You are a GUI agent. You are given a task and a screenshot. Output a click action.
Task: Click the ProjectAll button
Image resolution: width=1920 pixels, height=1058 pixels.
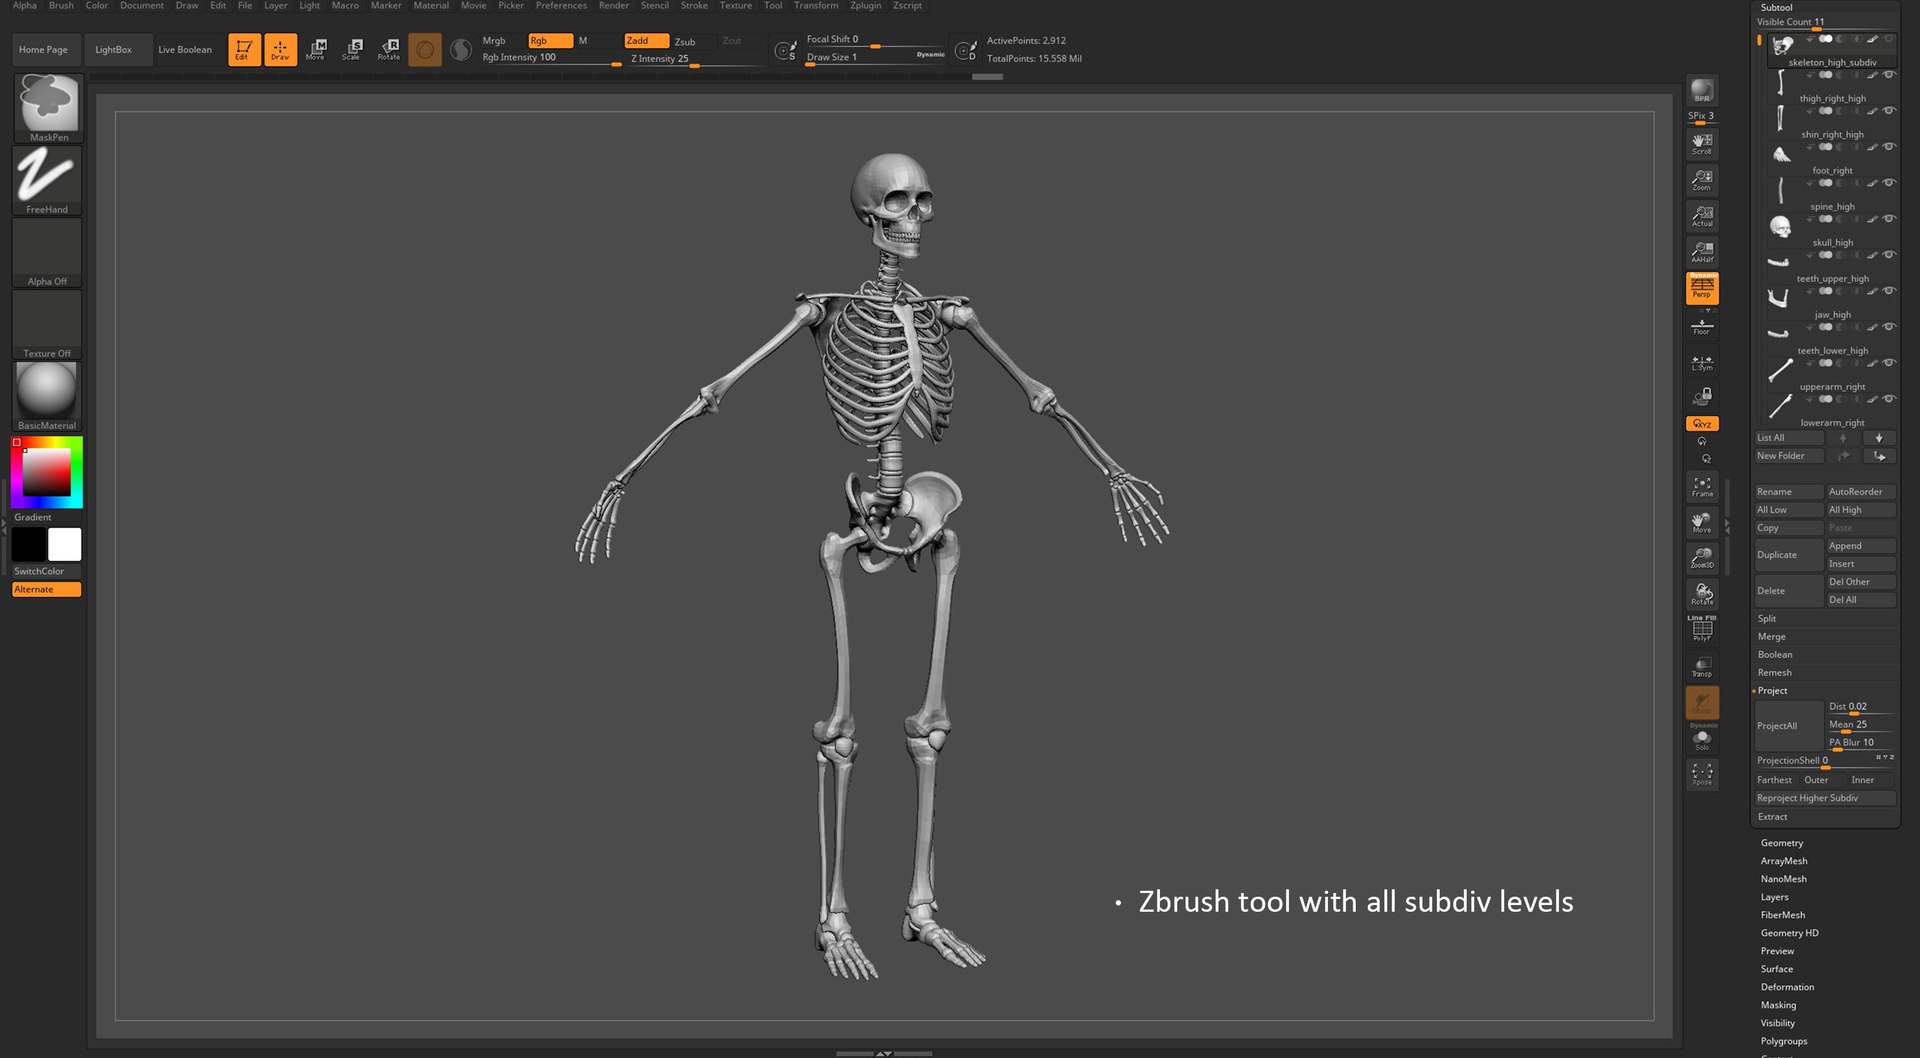[x=1788, y=726]
